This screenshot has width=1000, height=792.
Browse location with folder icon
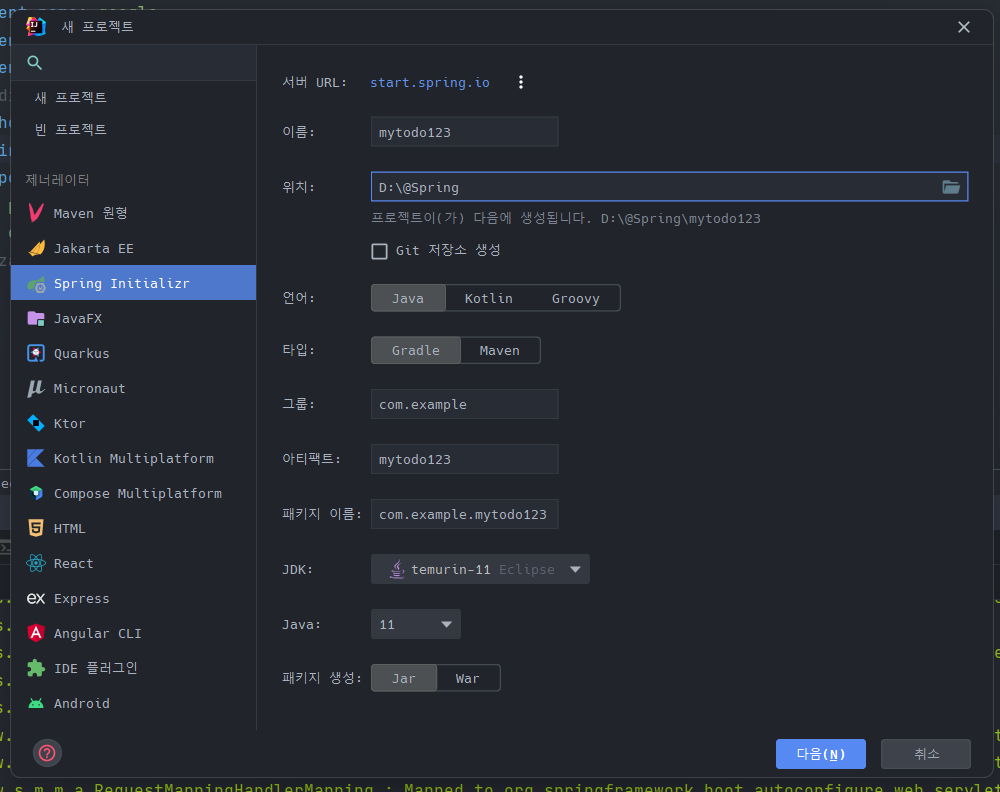coord(951,187)
